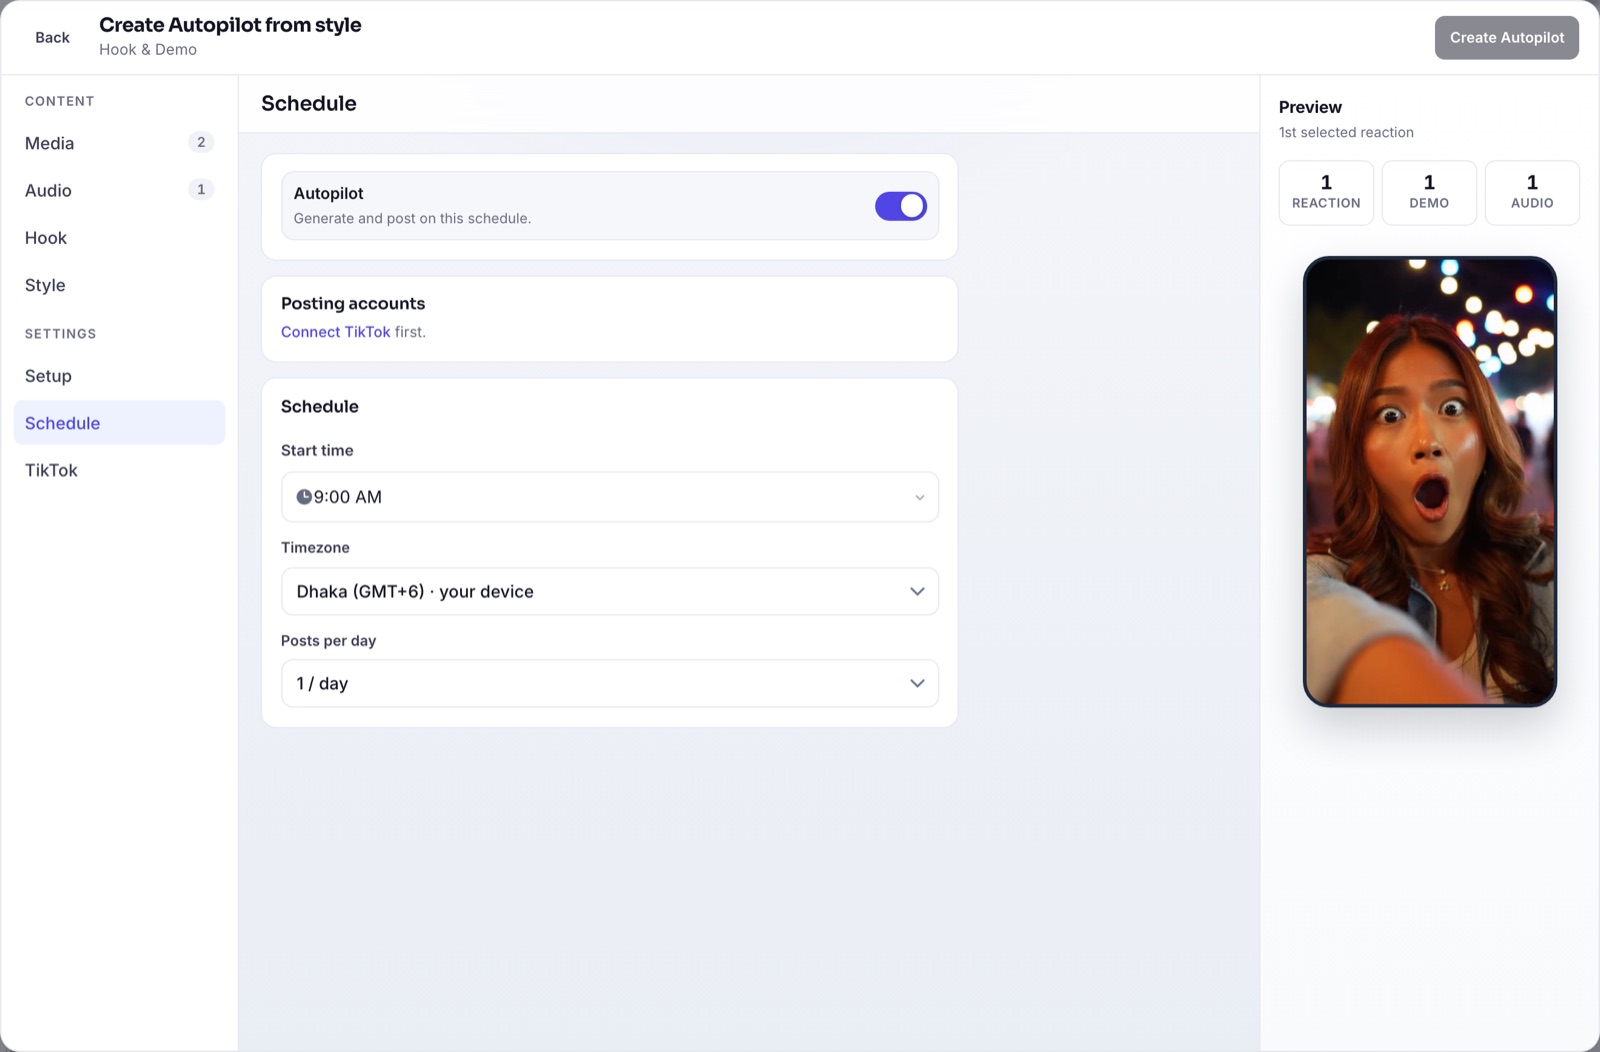Open TikTok settings in sidebar
The width and height of the screenshot is (1600, 1052).
pyautogui.click(x=119, y=470)
